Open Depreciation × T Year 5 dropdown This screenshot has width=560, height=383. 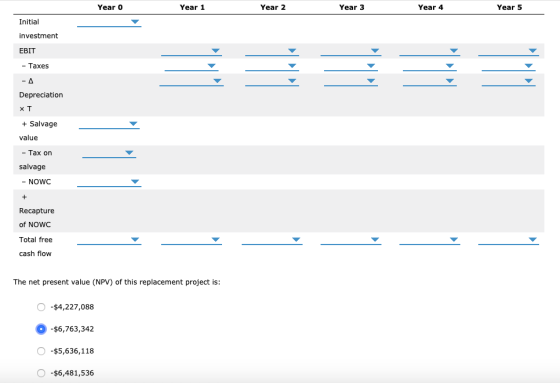[508, 81]
